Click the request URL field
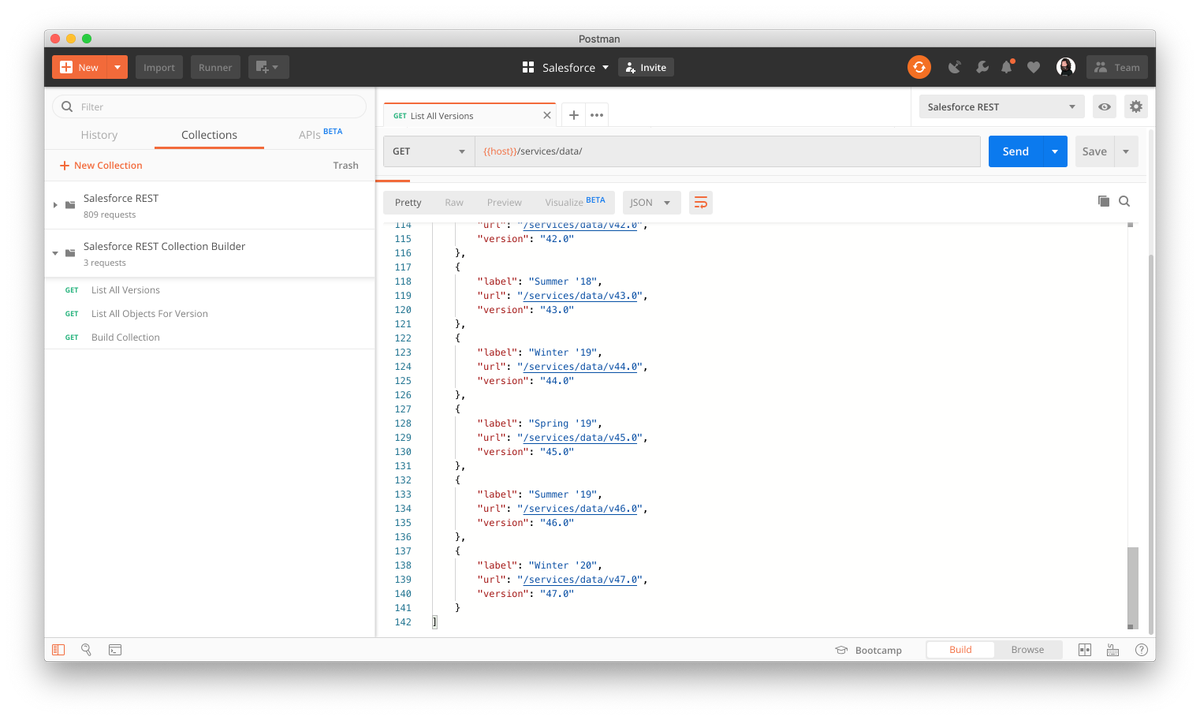The height and width of the screenshot is (720, 1200). click(x=727, y=151)
